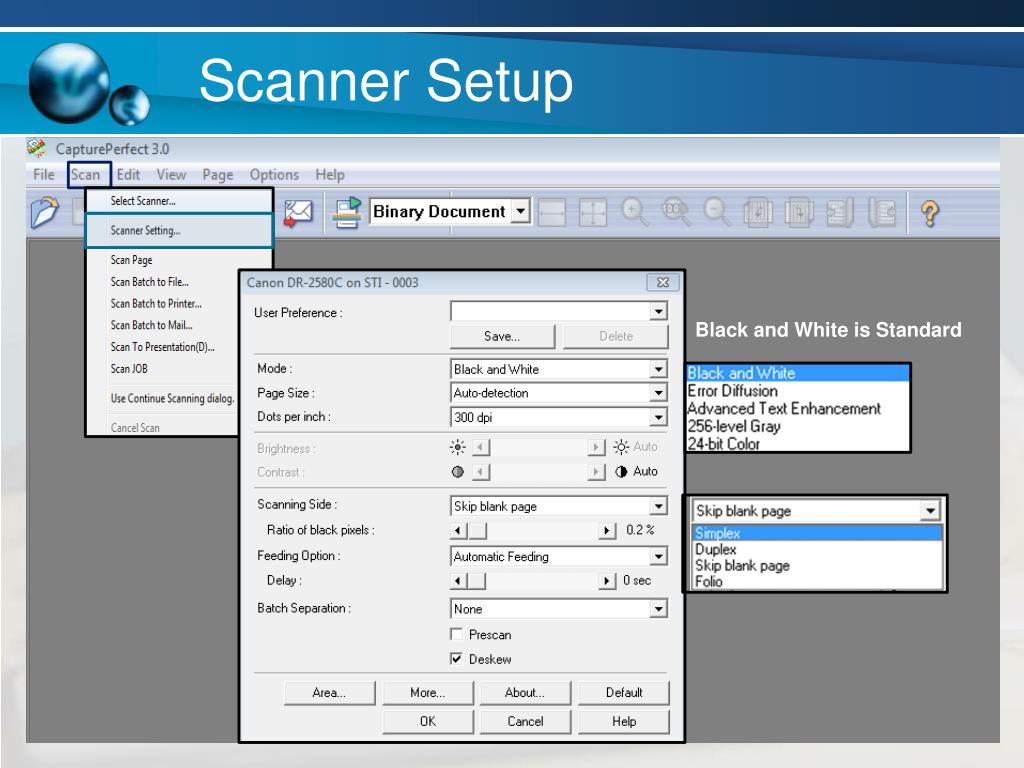
Task: Open the Page menu
Action: click(x=217, y=175)
